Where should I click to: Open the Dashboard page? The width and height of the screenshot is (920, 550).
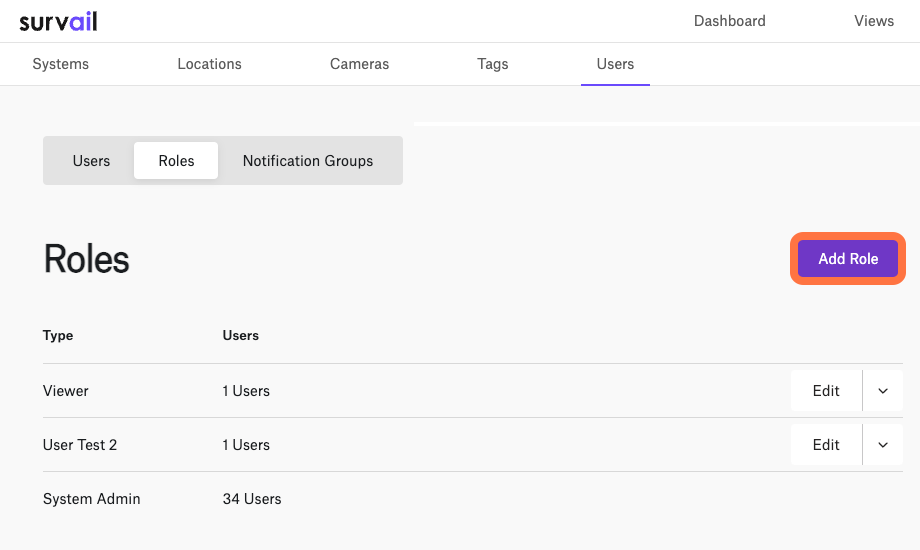click(x=729, y=21)
